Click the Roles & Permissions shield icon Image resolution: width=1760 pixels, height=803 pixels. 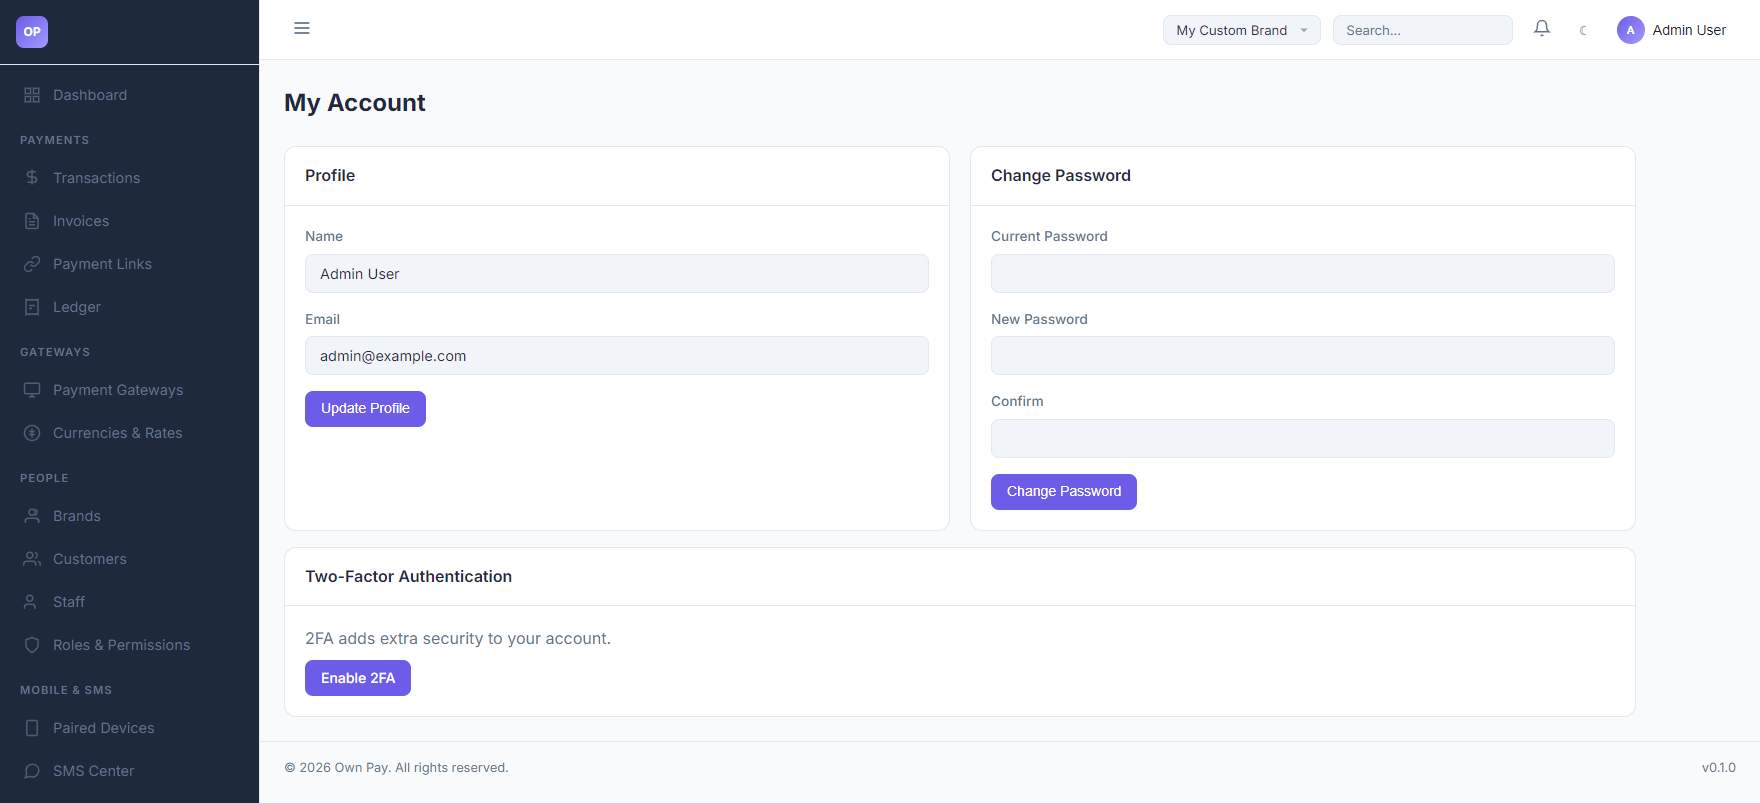tap(32, 645)
